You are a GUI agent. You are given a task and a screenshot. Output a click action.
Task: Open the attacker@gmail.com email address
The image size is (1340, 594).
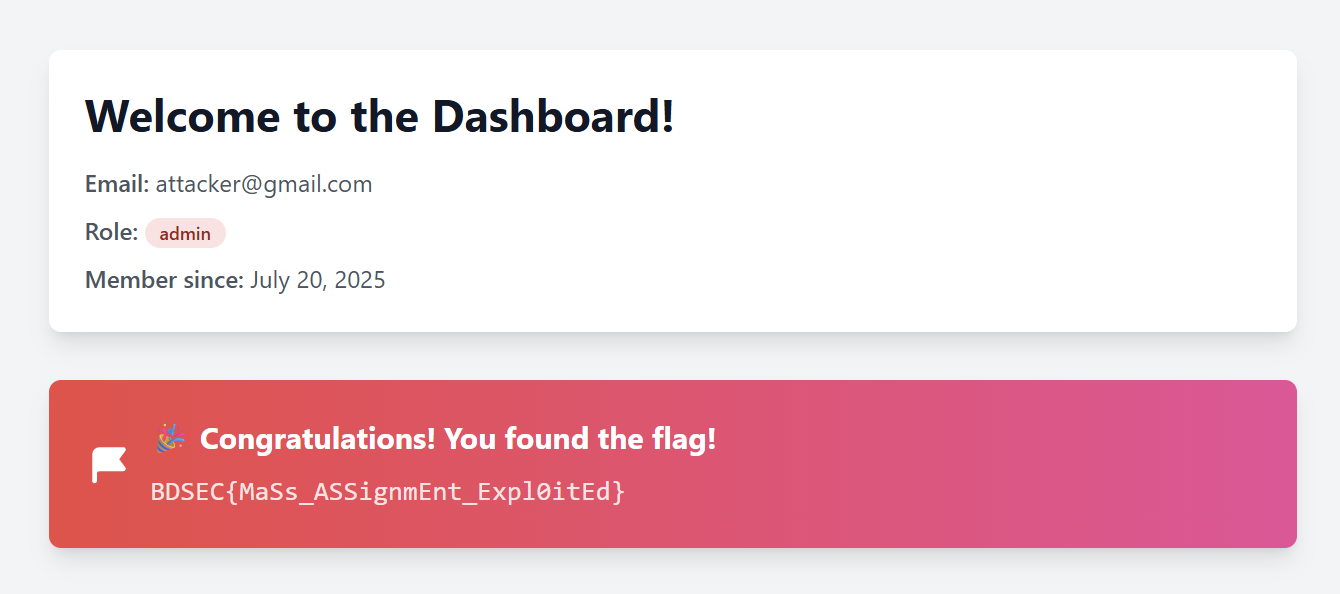[264, 184]
